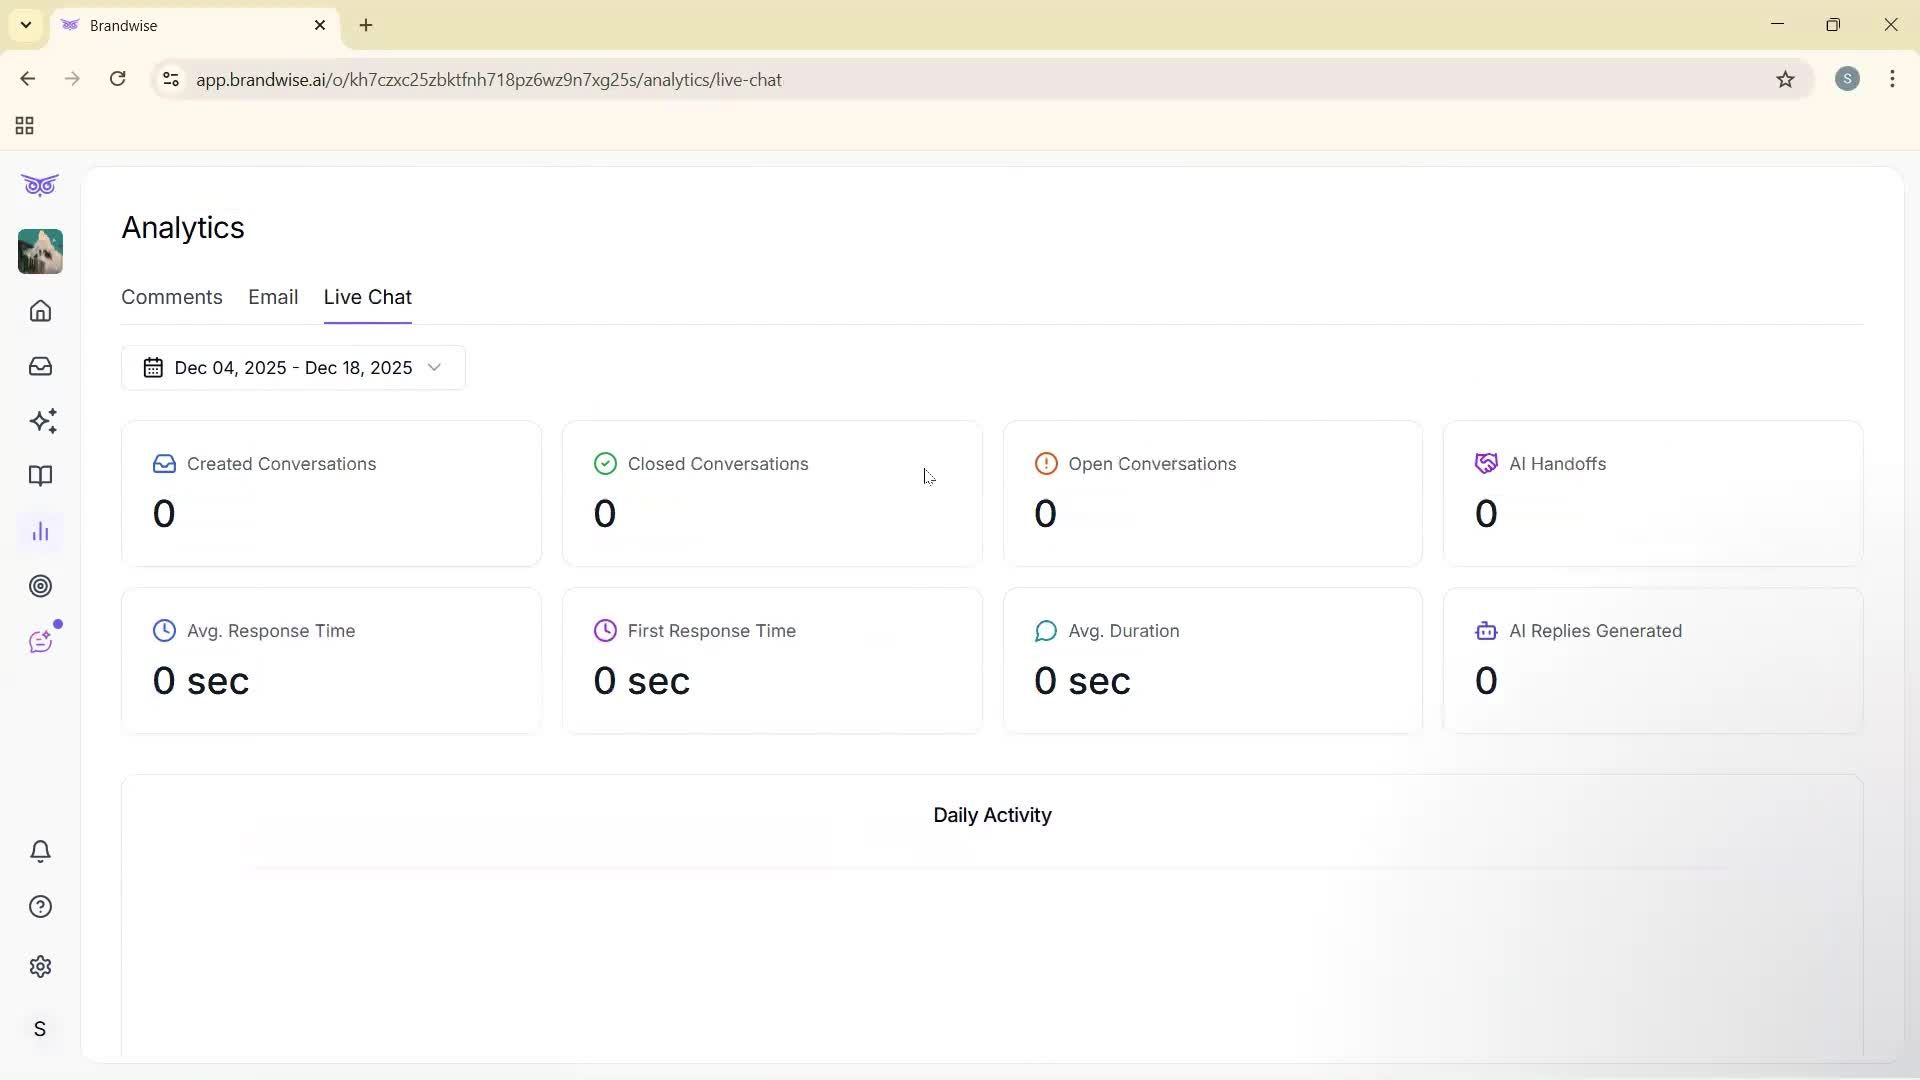This screenshot has height=1080, width=1920.
Task: Open help via the question mark icon
Action: click(x=40, y=906)
